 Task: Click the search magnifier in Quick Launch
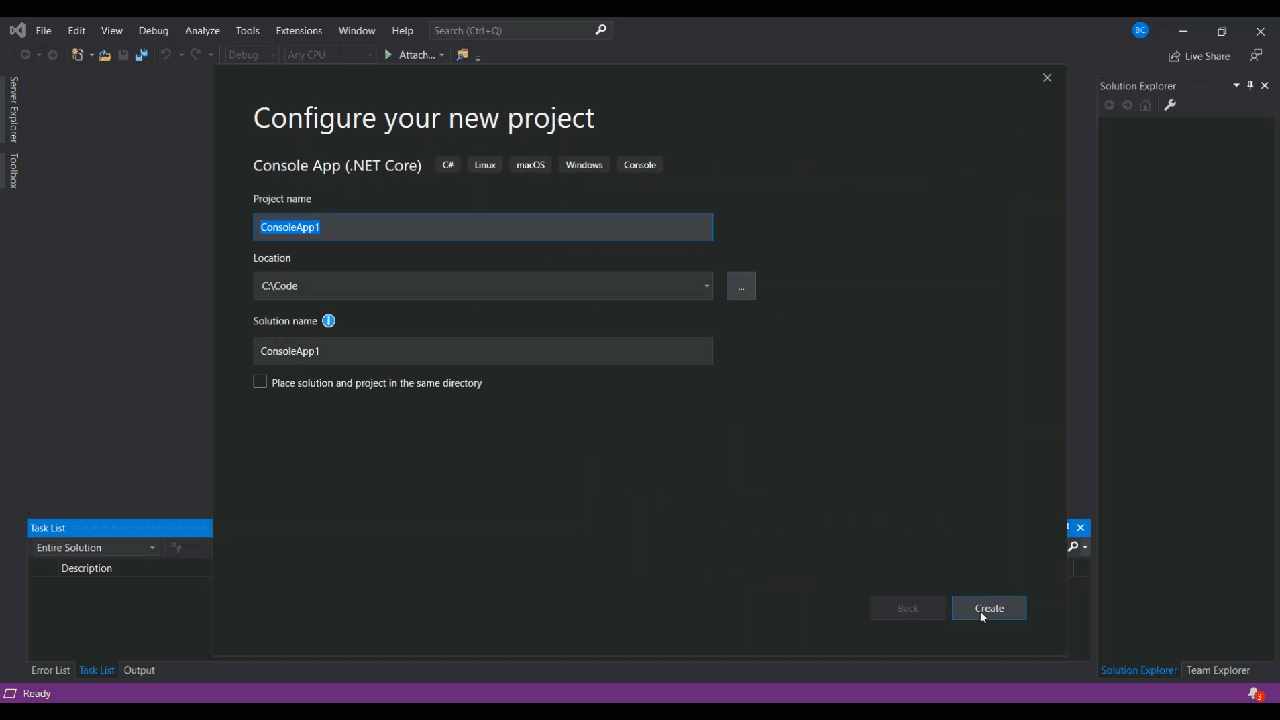601,30
